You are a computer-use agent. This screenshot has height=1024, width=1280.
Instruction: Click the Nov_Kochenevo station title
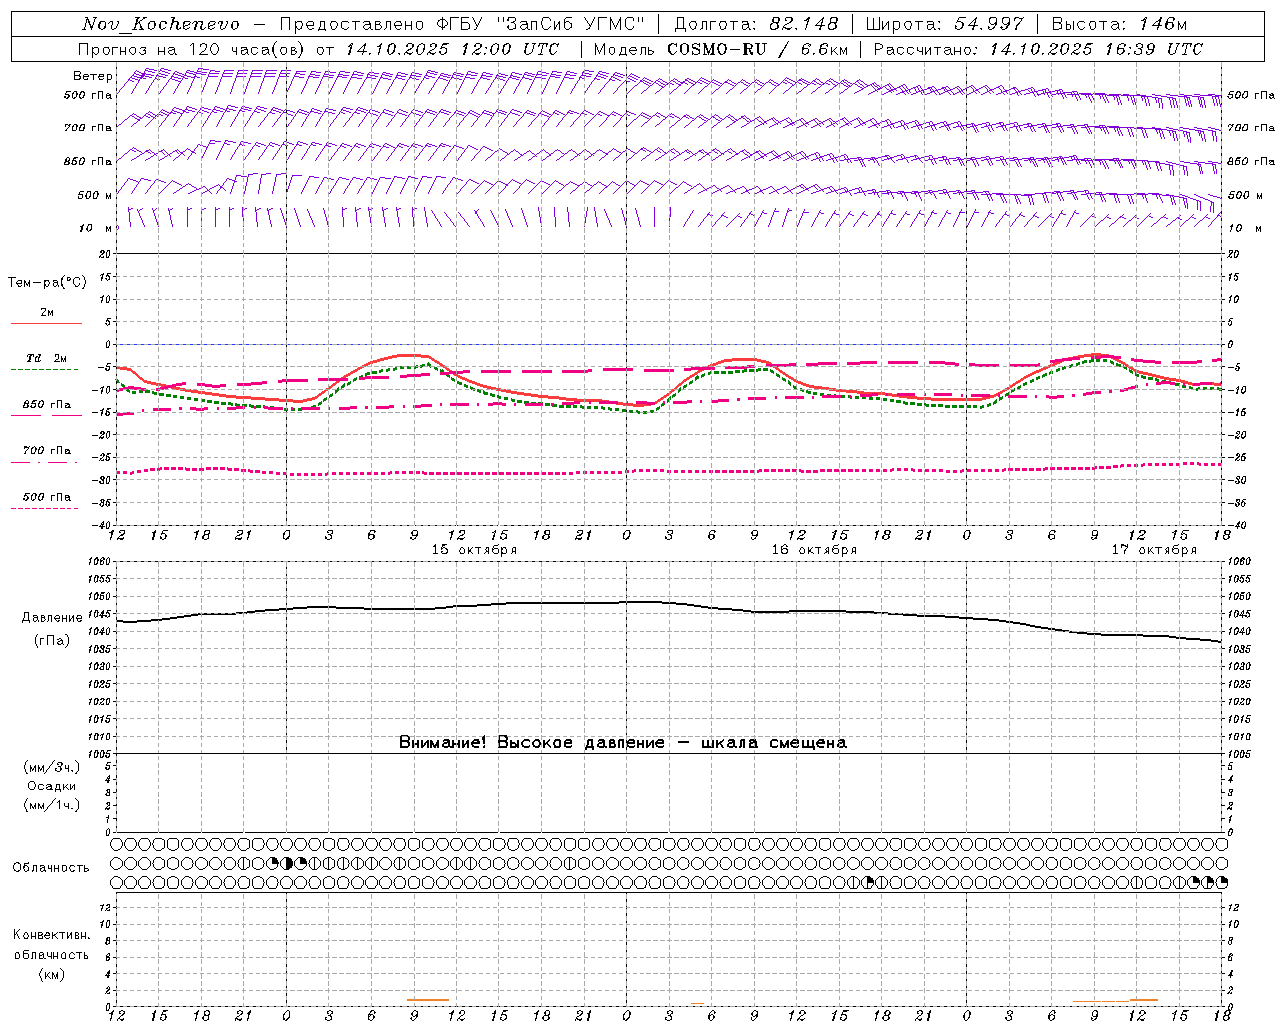(160, 24)
